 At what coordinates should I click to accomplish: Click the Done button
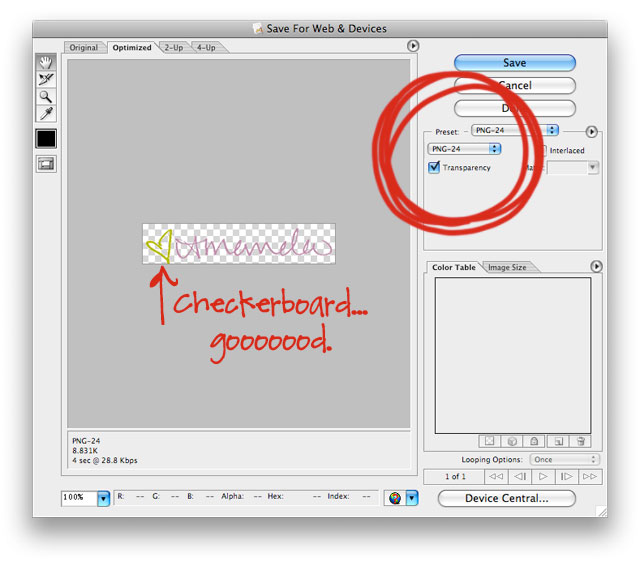pos(515,109)
